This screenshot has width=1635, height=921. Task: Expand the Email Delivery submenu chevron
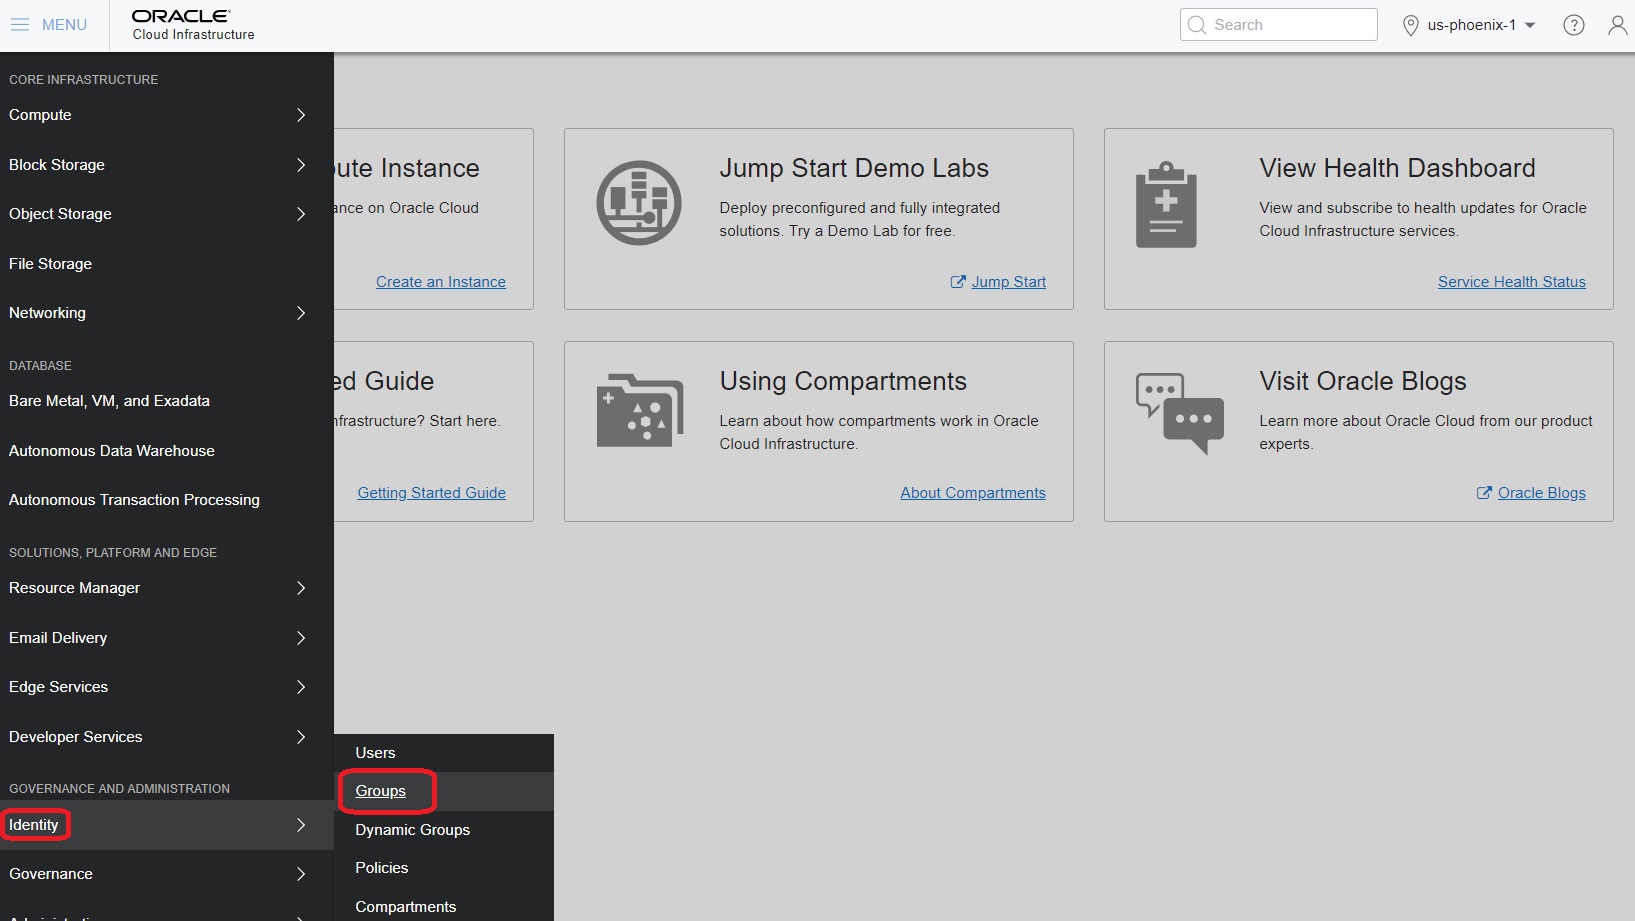(301, 638)
